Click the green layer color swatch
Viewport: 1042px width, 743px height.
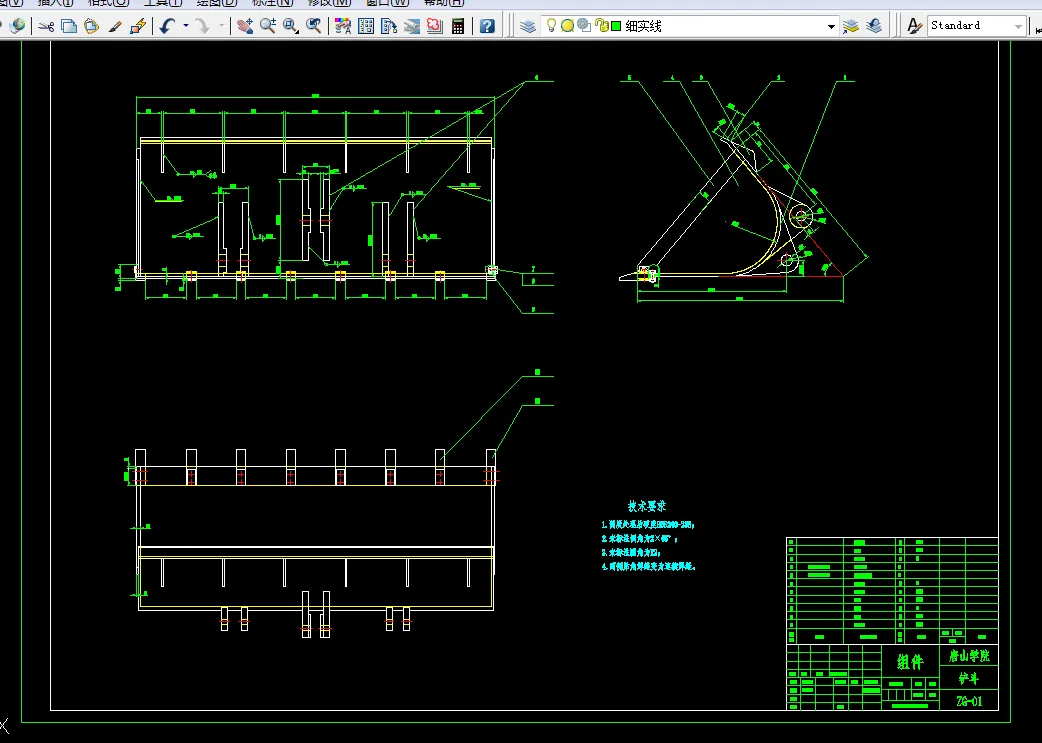click(x=616, y=26)
